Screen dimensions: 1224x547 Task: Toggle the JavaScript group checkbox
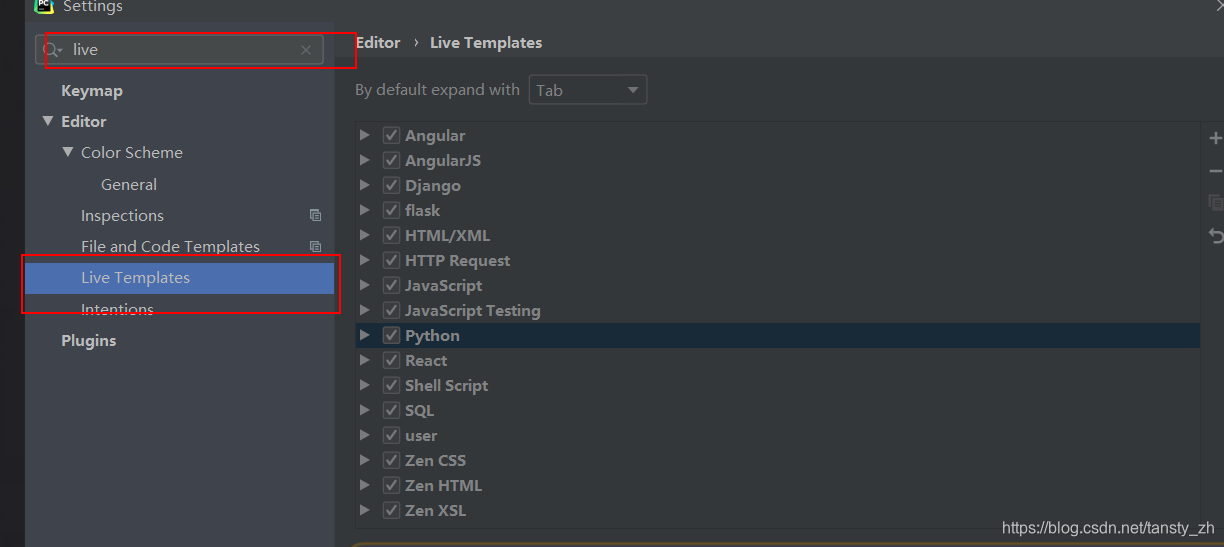coord(391,285)
